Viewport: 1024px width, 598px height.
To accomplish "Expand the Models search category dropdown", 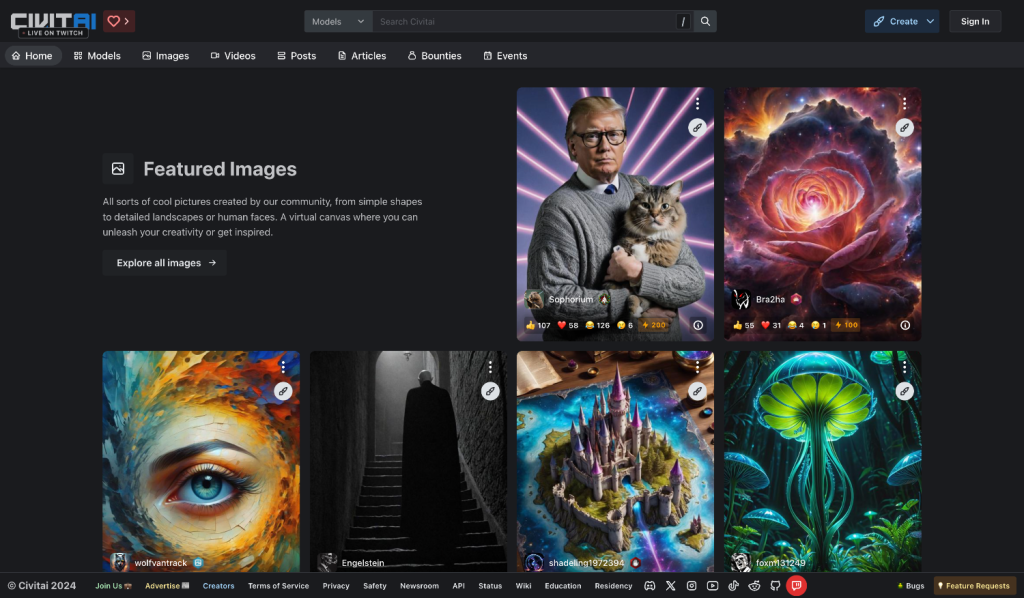I will point(338,21).
